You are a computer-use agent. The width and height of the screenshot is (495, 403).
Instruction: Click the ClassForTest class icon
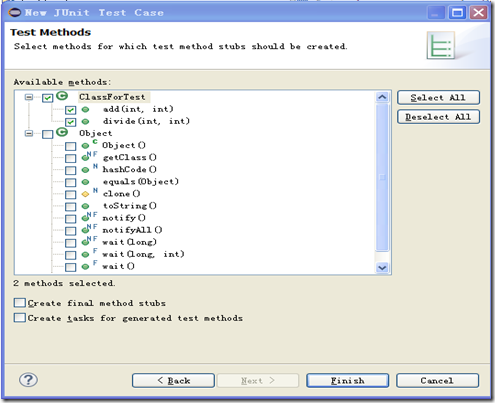pos(62,96)
